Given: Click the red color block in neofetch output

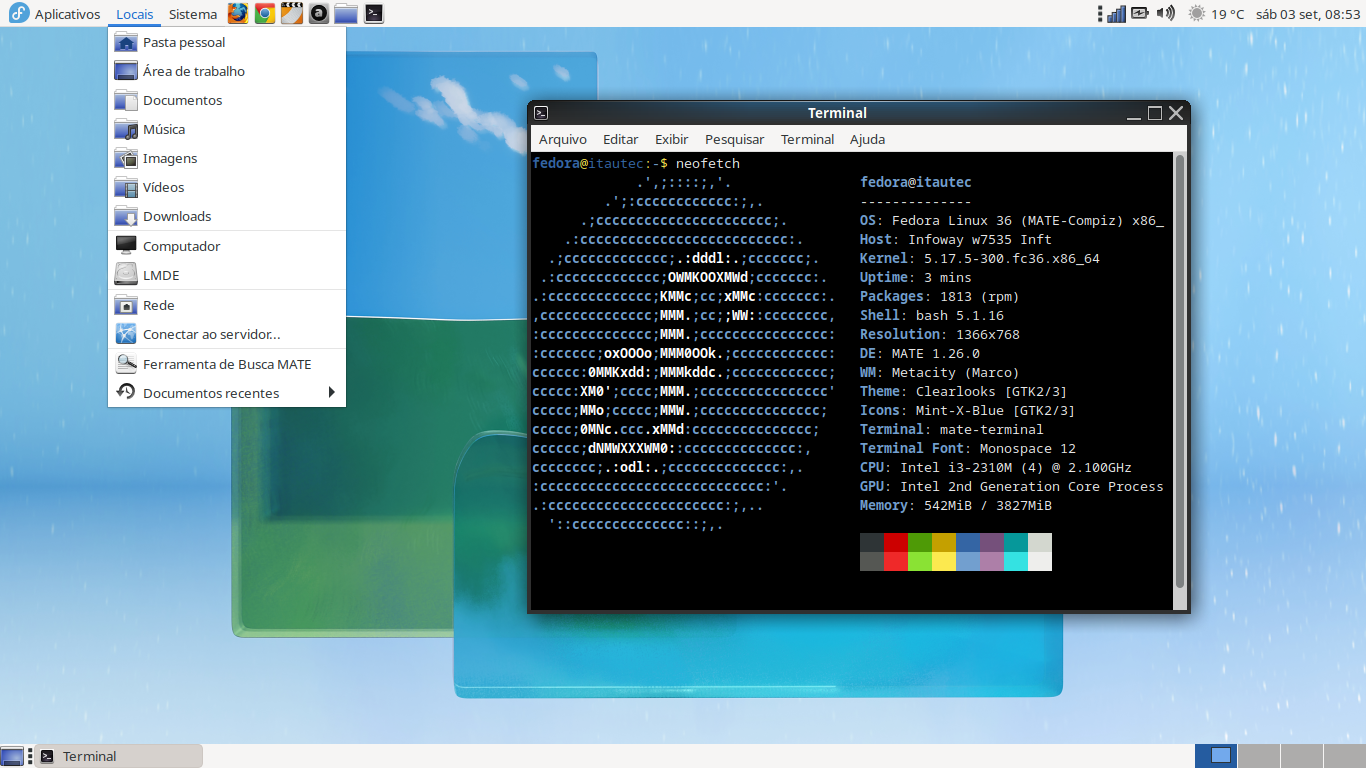Looking at the screenshot, I should coord(896,543).
